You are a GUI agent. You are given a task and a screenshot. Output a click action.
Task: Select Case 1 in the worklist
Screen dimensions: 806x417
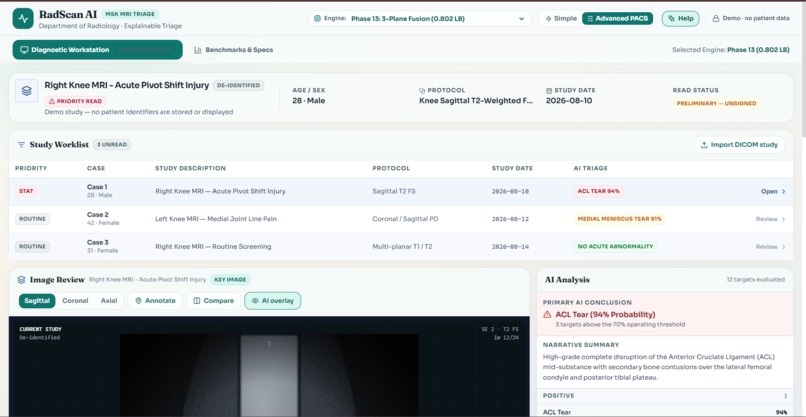coord(401,191)
